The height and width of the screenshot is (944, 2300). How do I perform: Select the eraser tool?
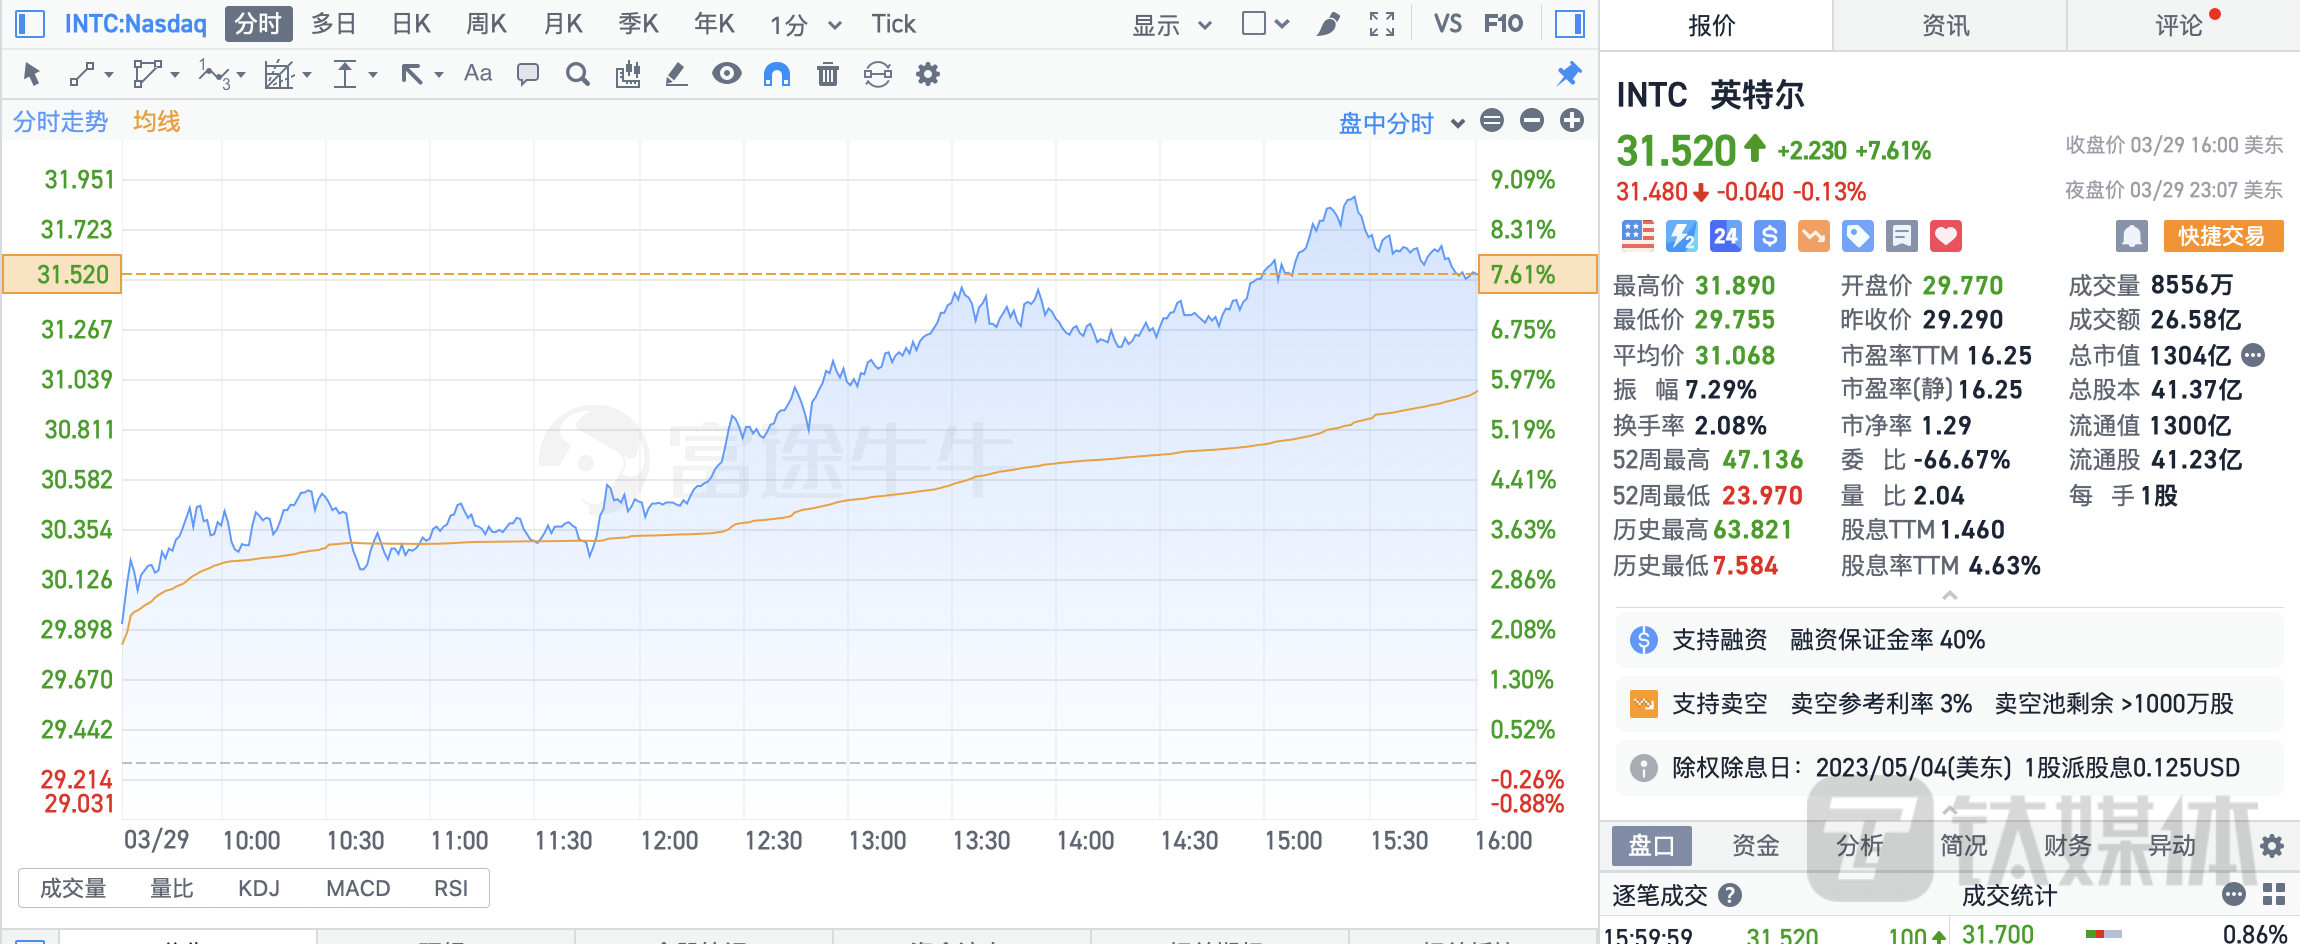pos(677,74)
